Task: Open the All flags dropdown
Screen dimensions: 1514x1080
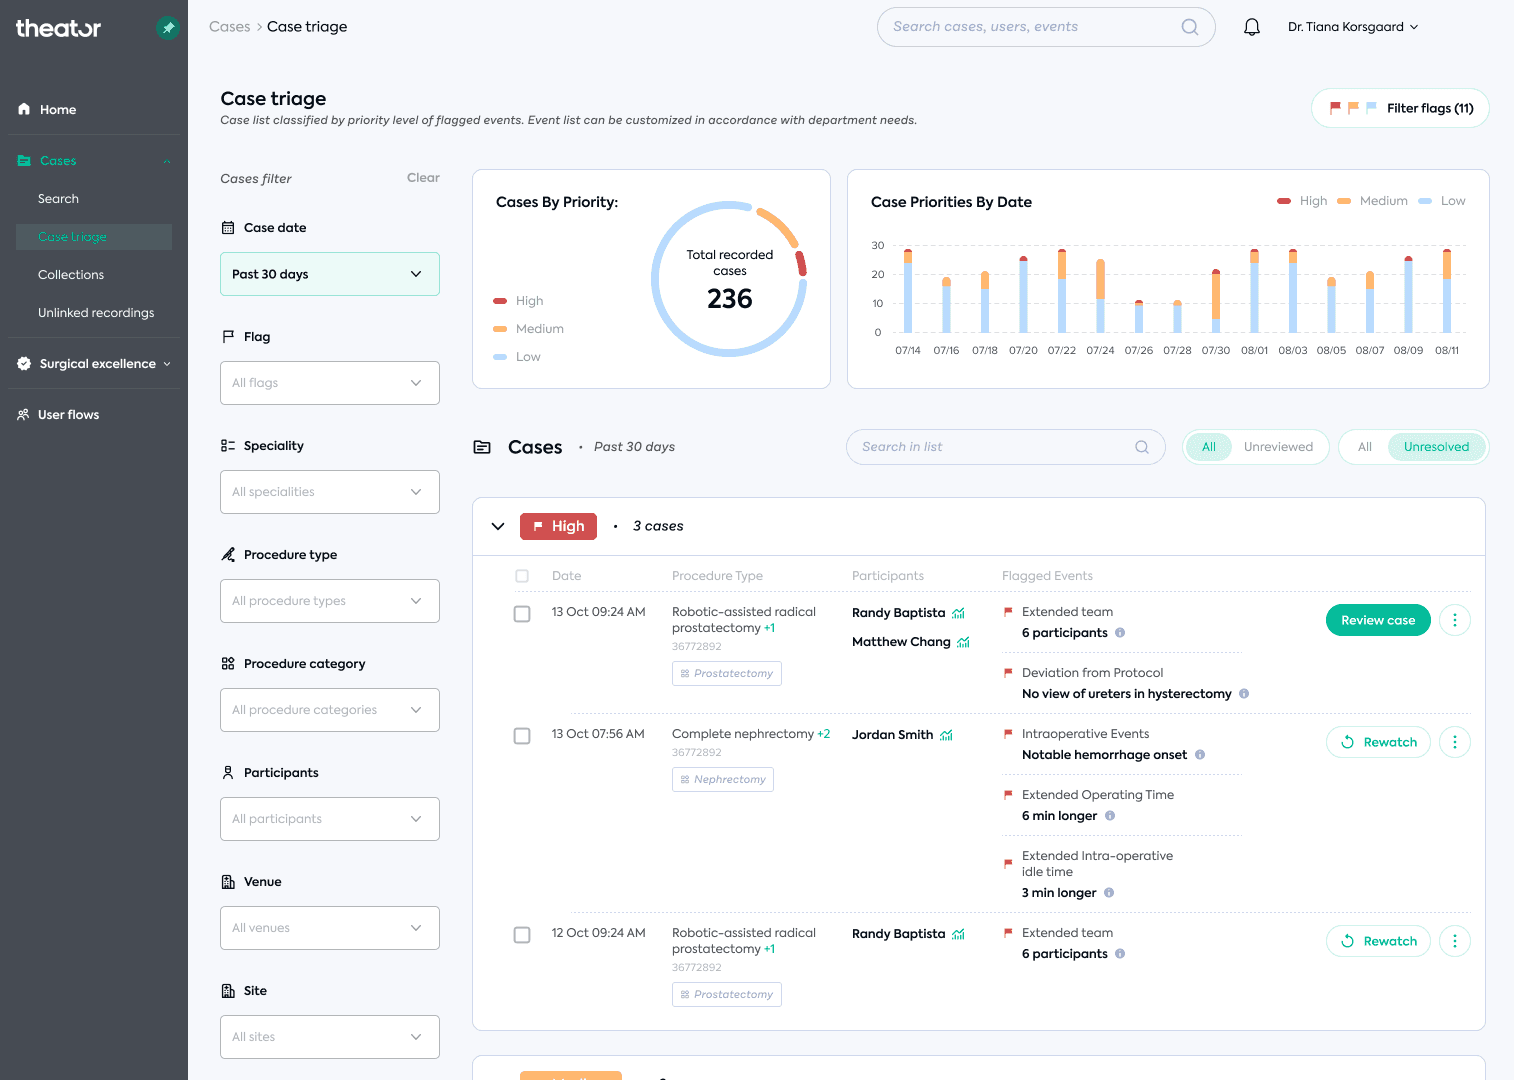Action: [x=330, y=383]
